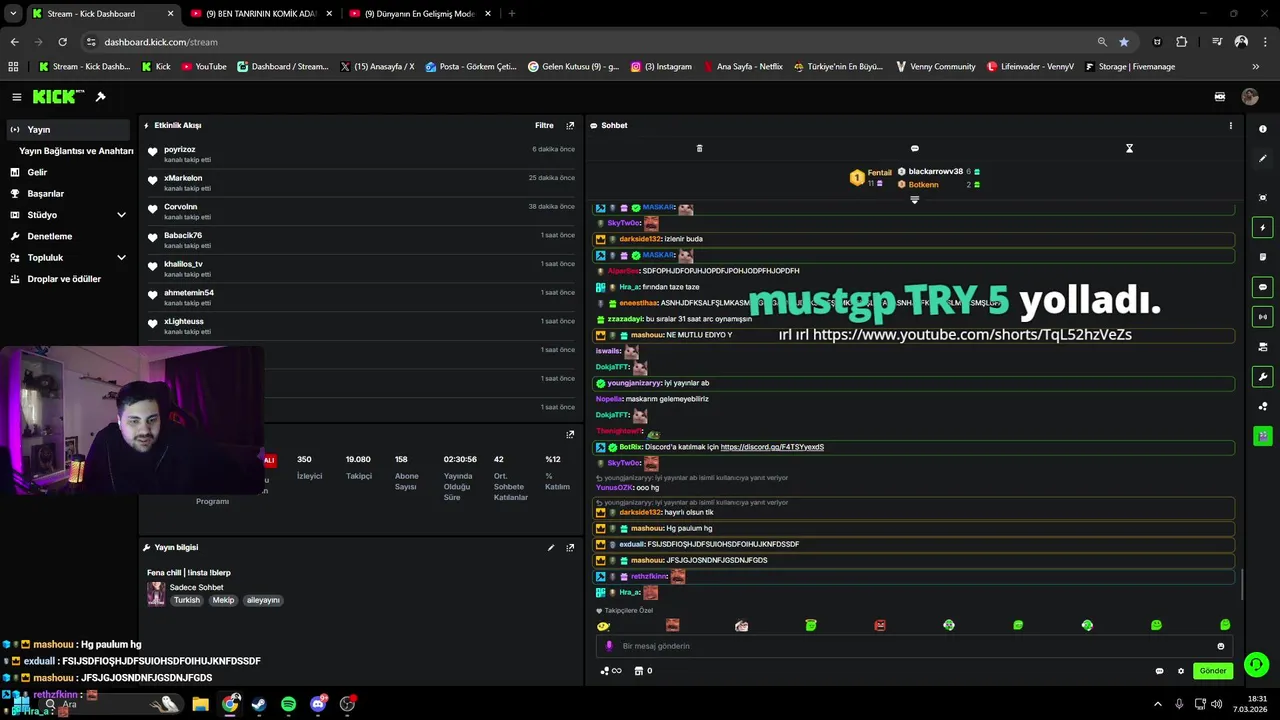Viewport: 1280px width, 720px height.
Task: Select Yayın in the left sidebar
Action: [67, 129]
